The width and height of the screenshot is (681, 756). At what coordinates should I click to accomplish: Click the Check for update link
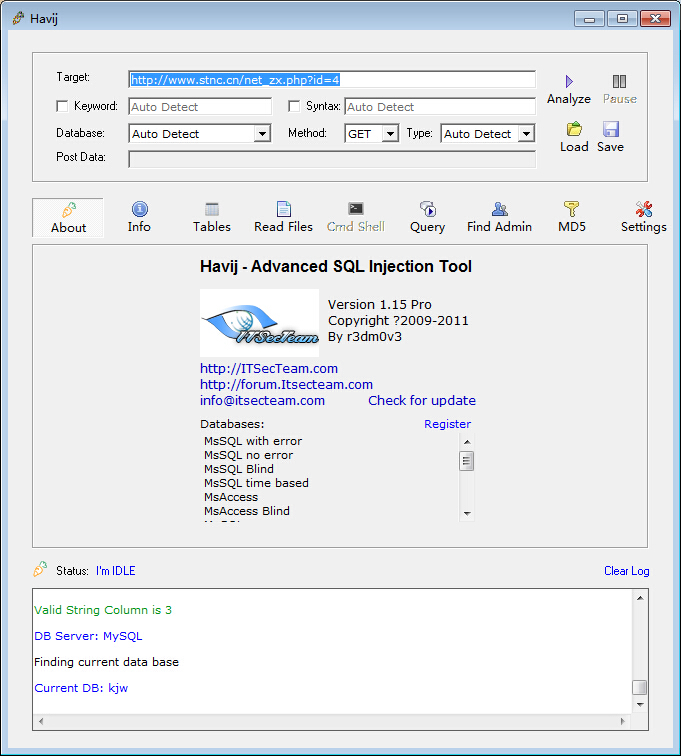tap(422, 400)
